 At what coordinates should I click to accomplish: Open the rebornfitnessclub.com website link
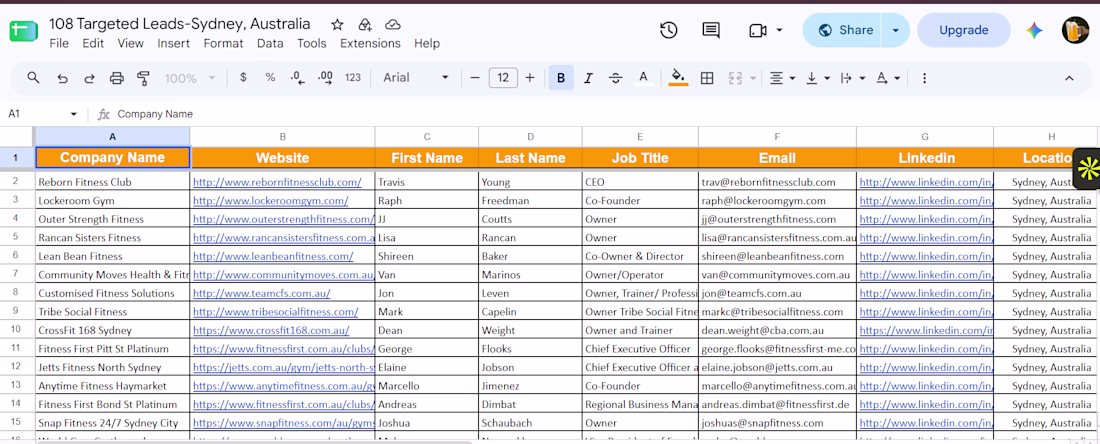[x=277, y=182]
